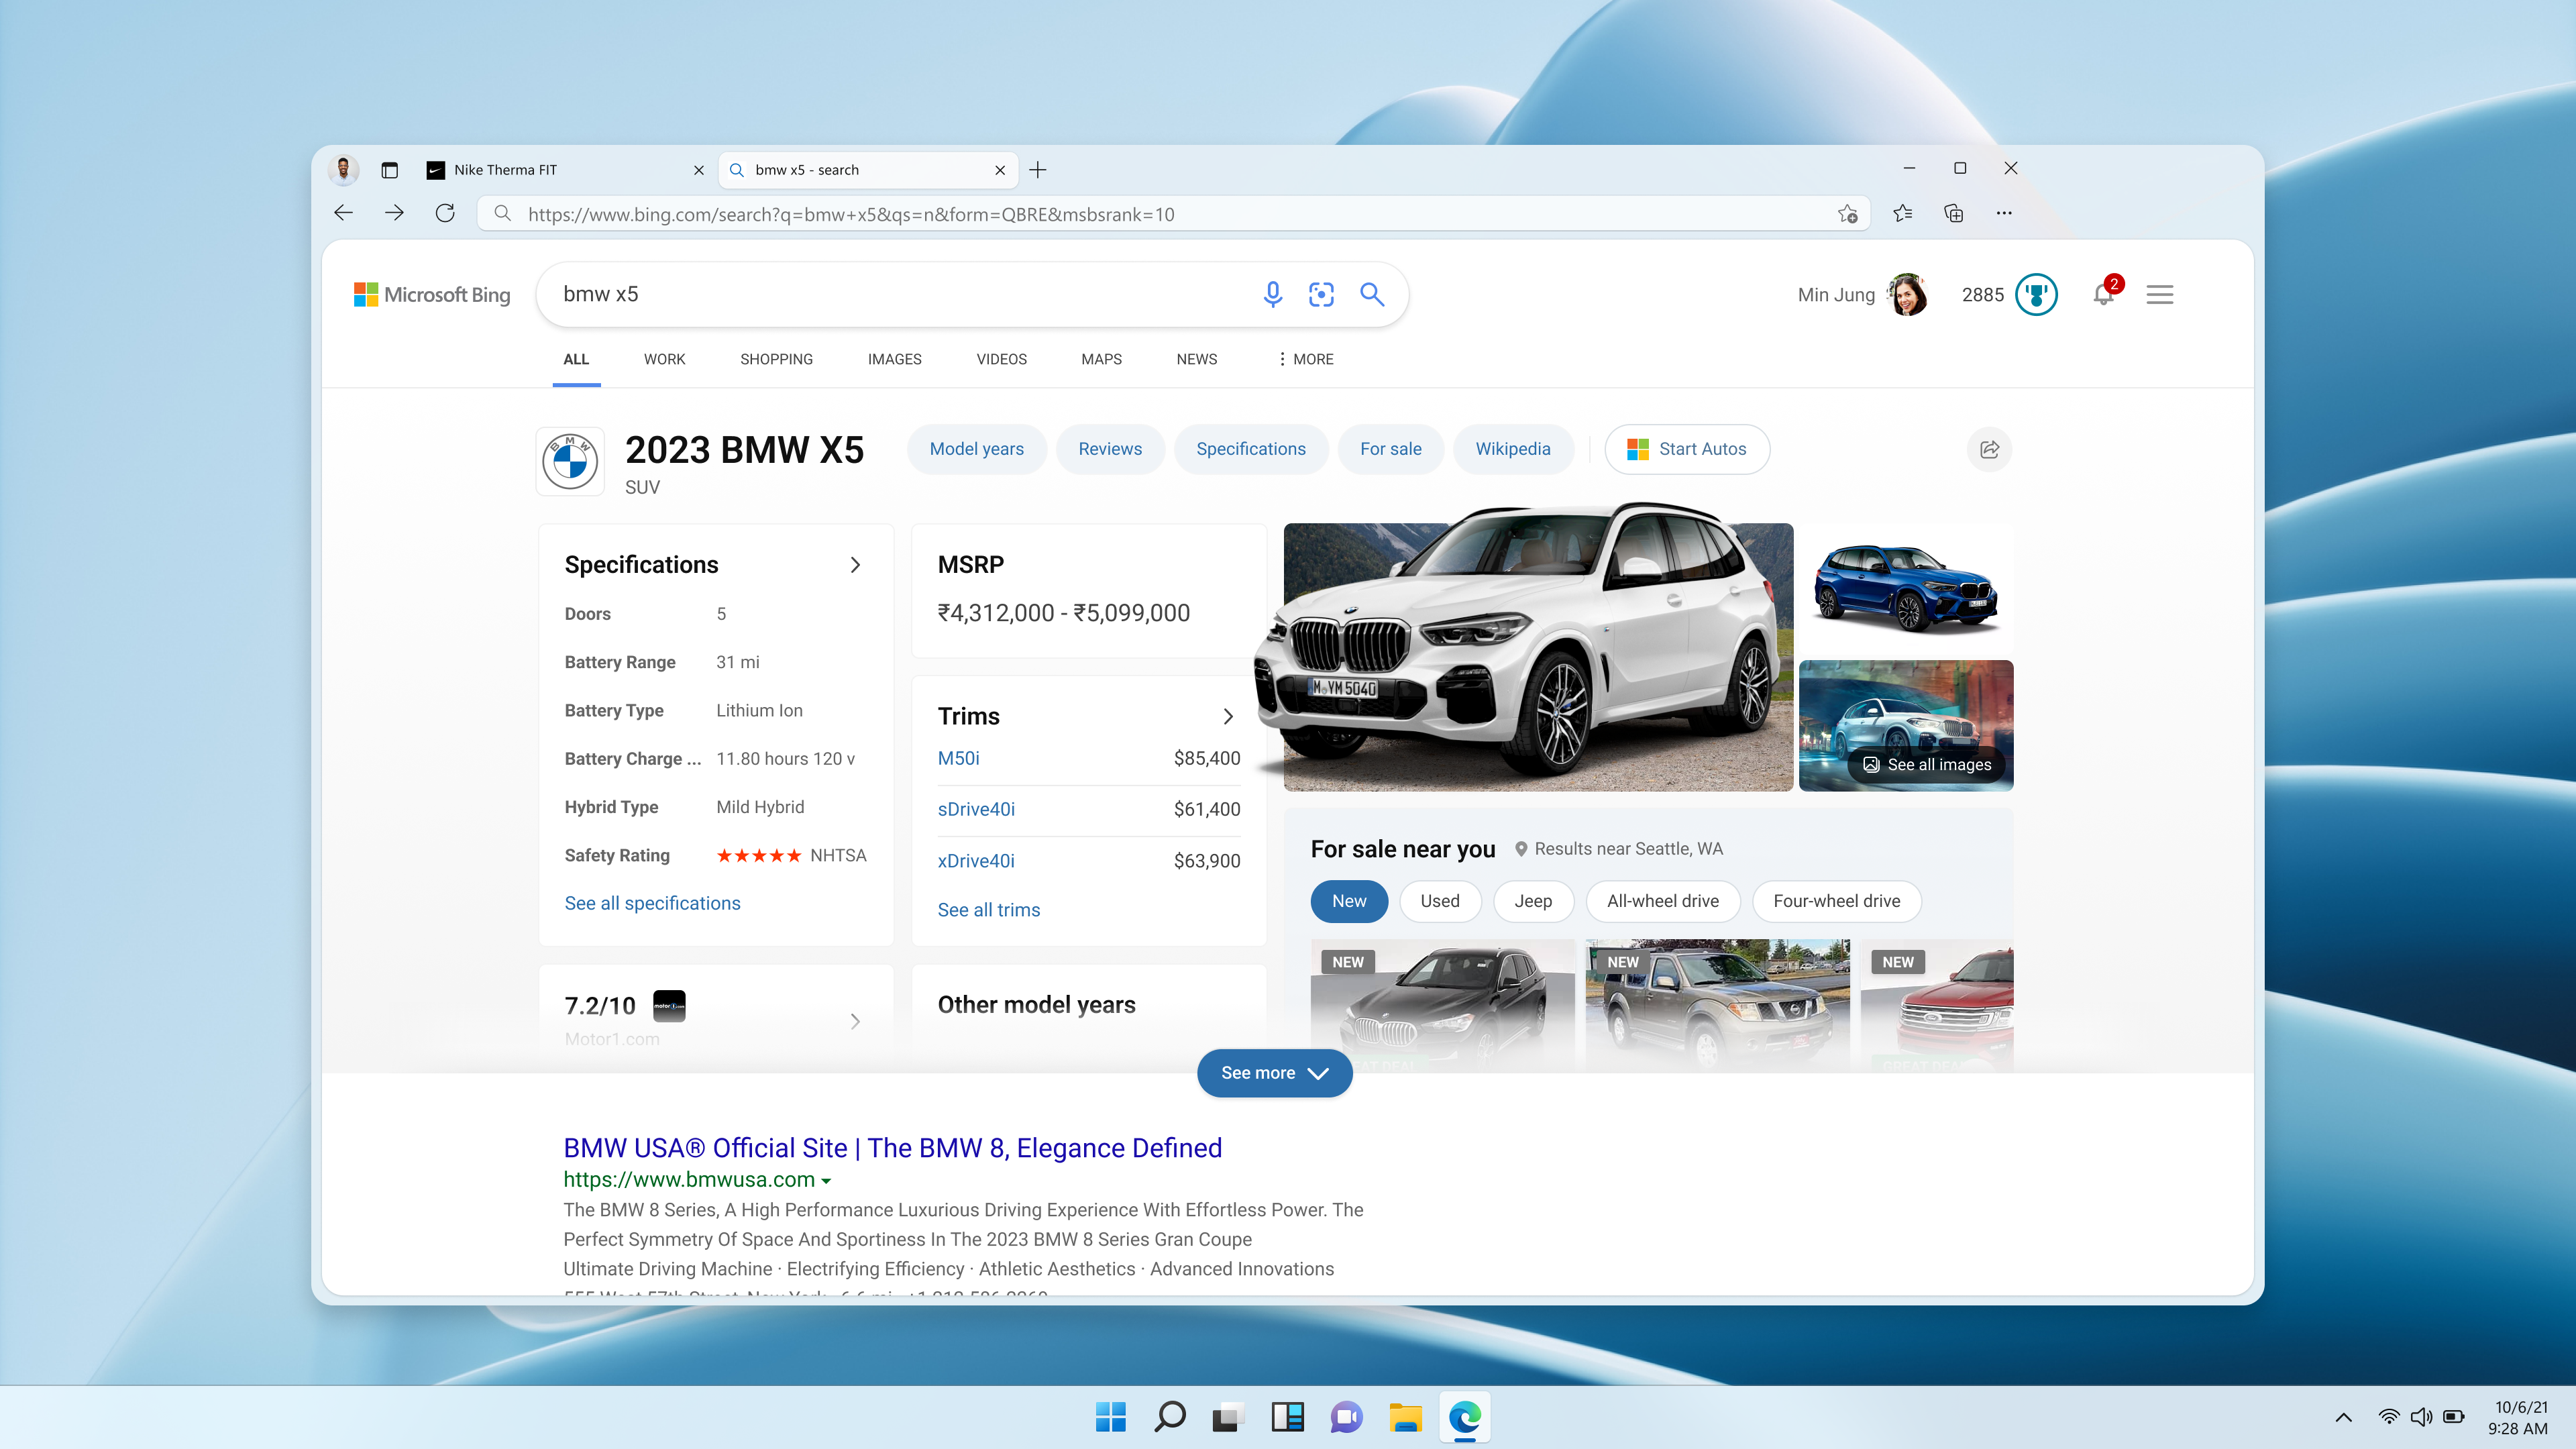This screenshot has height=1449, width=2576.
Task: Click the browser back arrow
Action: 343,213
